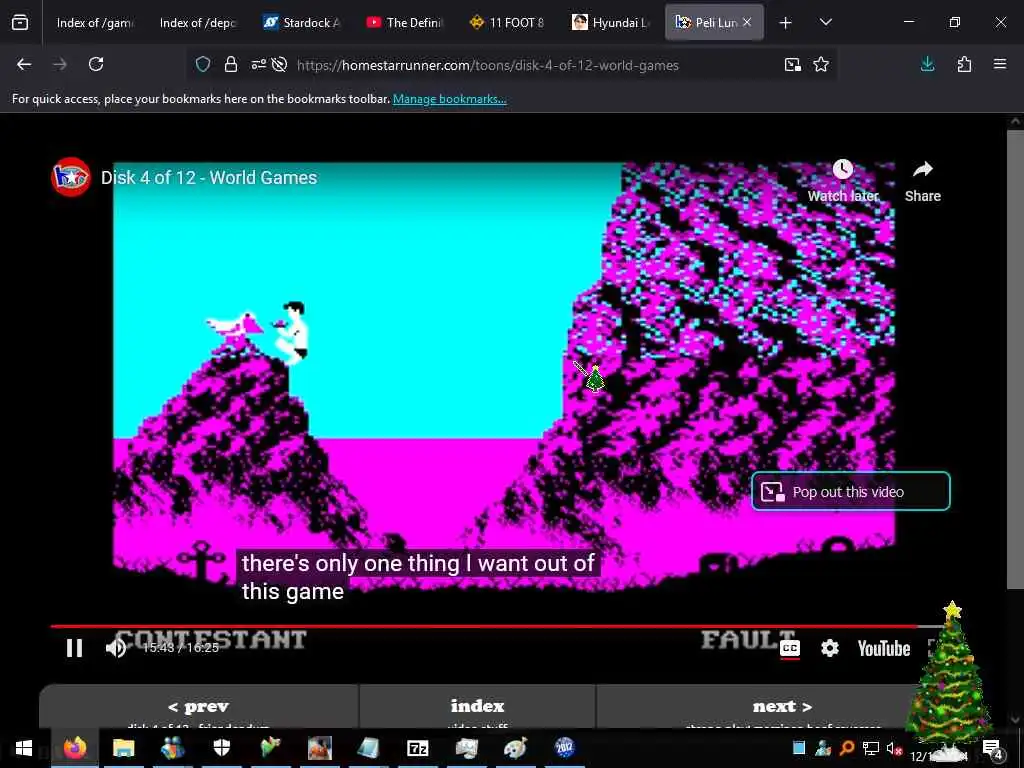Click Pop out this video button
The image size is (1024, 768).
851,491
